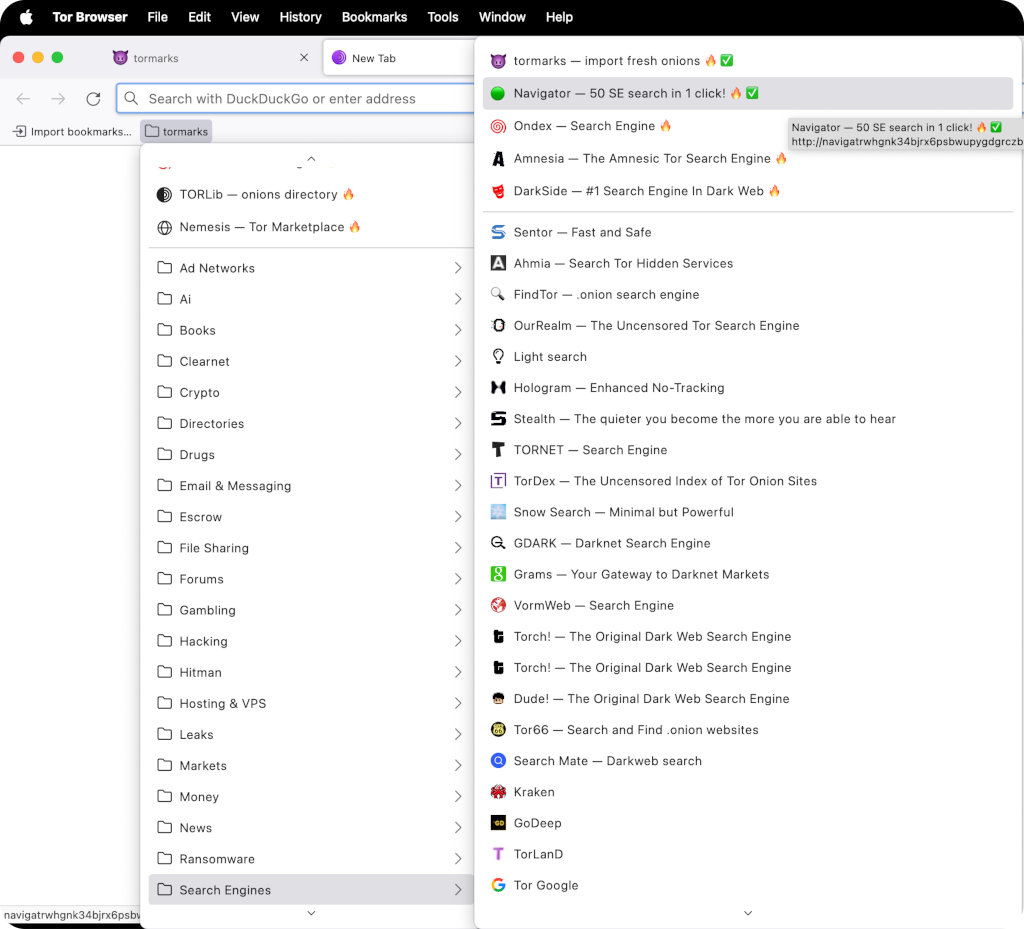Screen dimensions: 1024x929
Task: Click Import bookmarks toolbar button
Action: pos(71,132)
